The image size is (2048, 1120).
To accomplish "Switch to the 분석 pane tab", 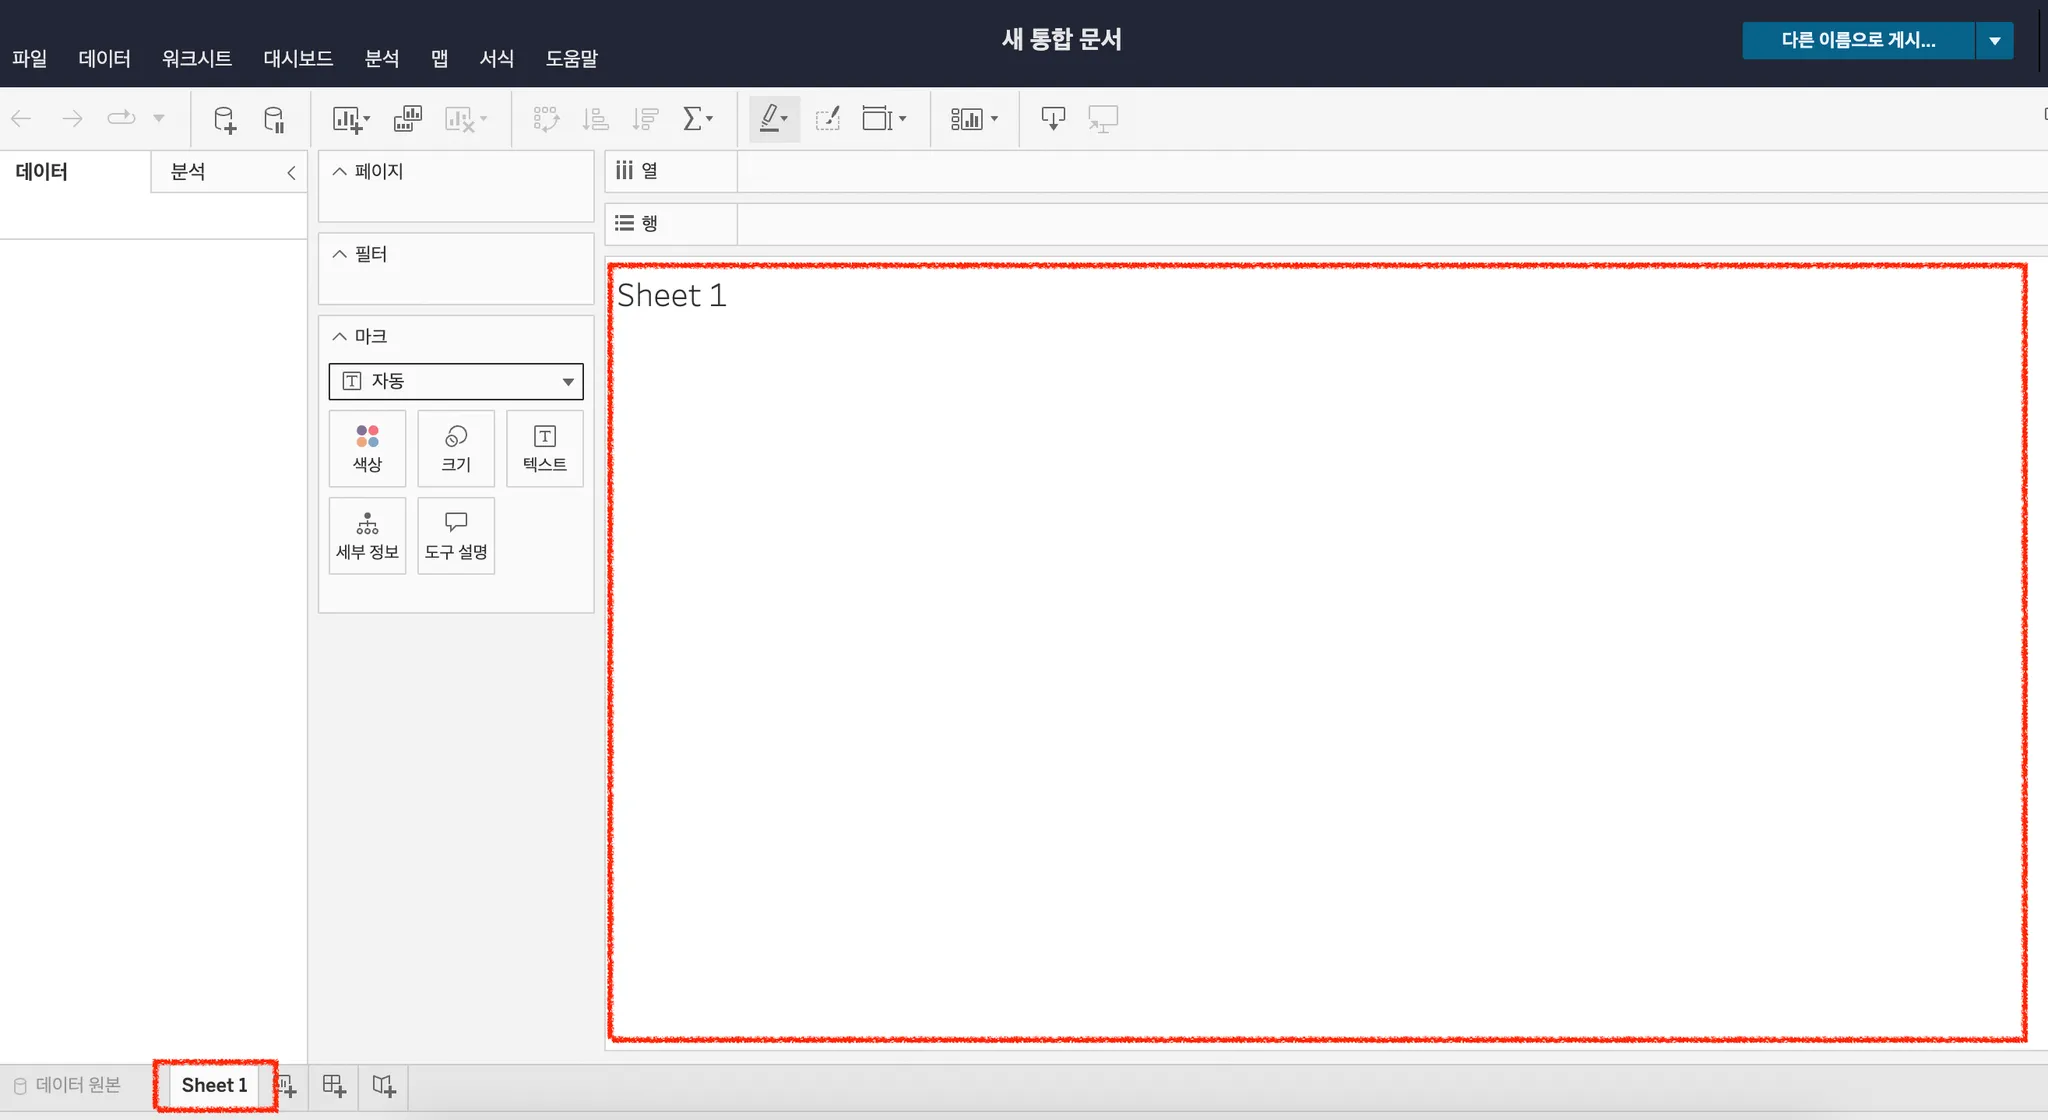I will pyautogui.click(x=188, y=172).
